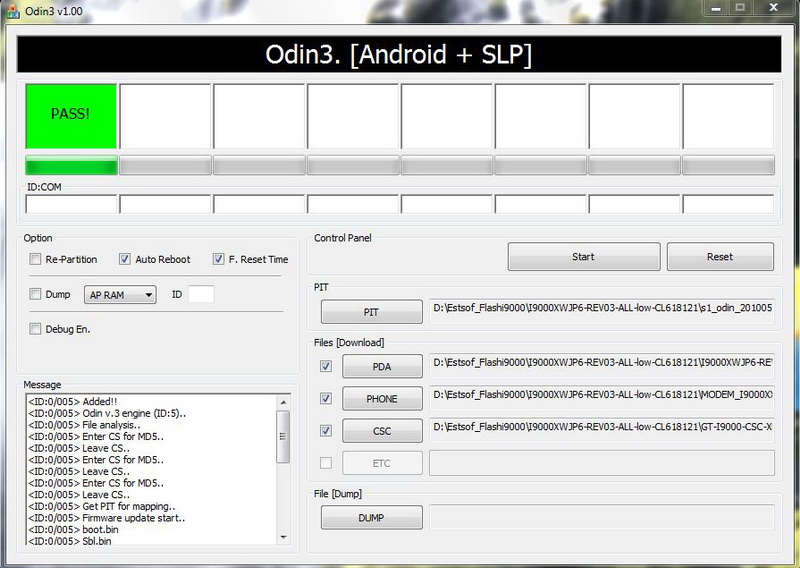Open the PIT file browser button
The width and height of the screenshot is (800, 568).
[x=371, y=312]
